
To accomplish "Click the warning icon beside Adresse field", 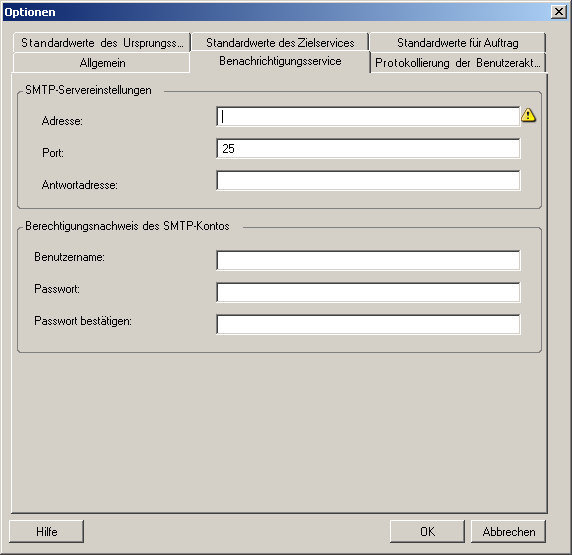I will (528, 115).
